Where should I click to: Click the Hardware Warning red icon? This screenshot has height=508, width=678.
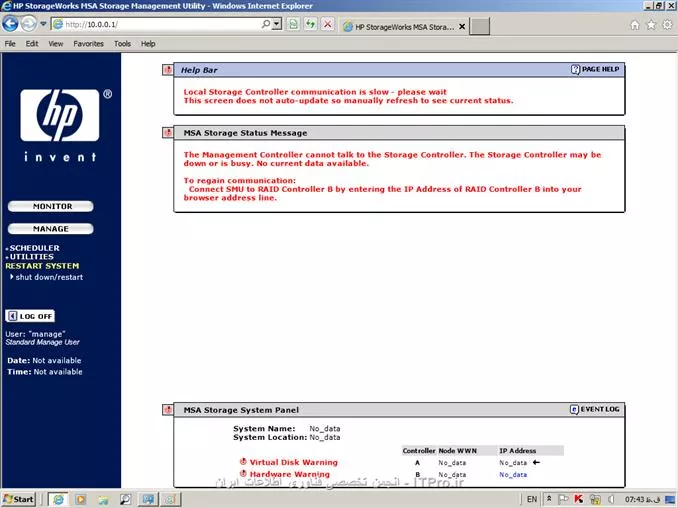tap(243, 474)
